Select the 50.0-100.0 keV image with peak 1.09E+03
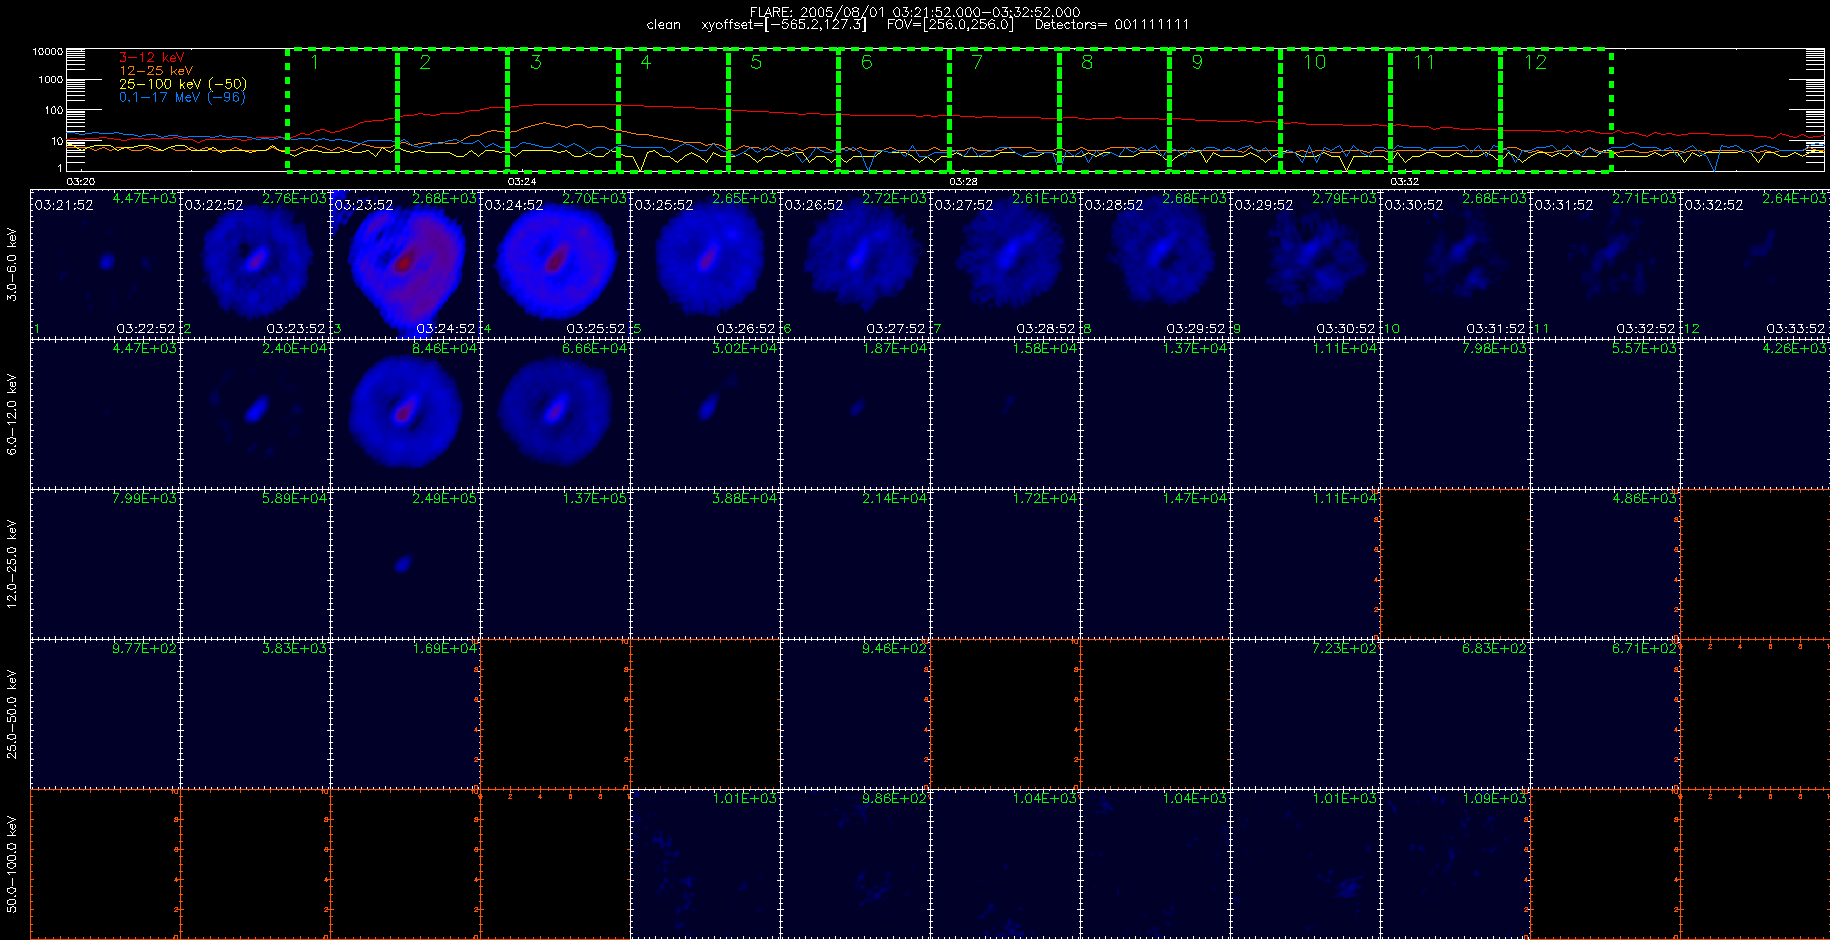The height and width of the screenshot is (940, 1830). [1455, 864]
